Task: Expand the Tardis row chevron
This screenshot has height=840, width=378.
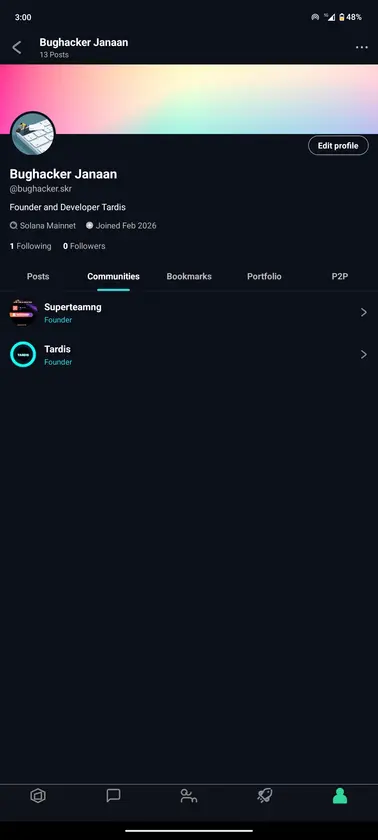Action: pyautogui.click(x=364, y=355)
